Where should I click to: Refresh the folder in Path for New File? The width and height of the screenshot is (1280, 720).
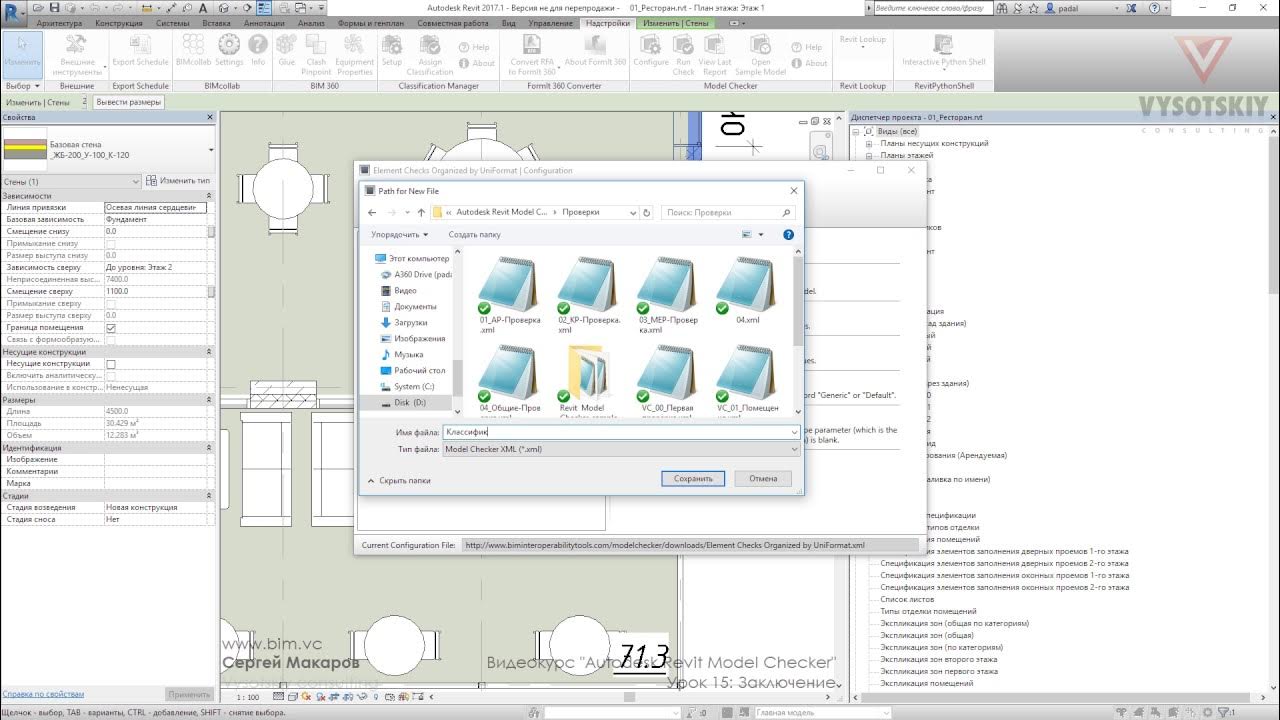pos(647,212)
